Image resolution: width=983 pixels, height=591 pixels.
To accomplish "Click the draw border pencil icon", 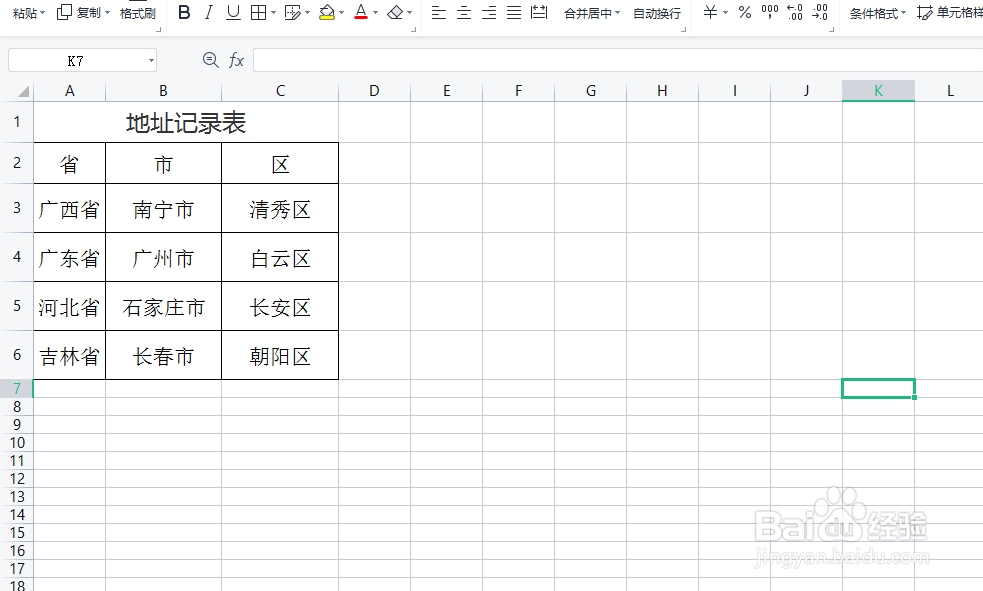I will 292,12.
